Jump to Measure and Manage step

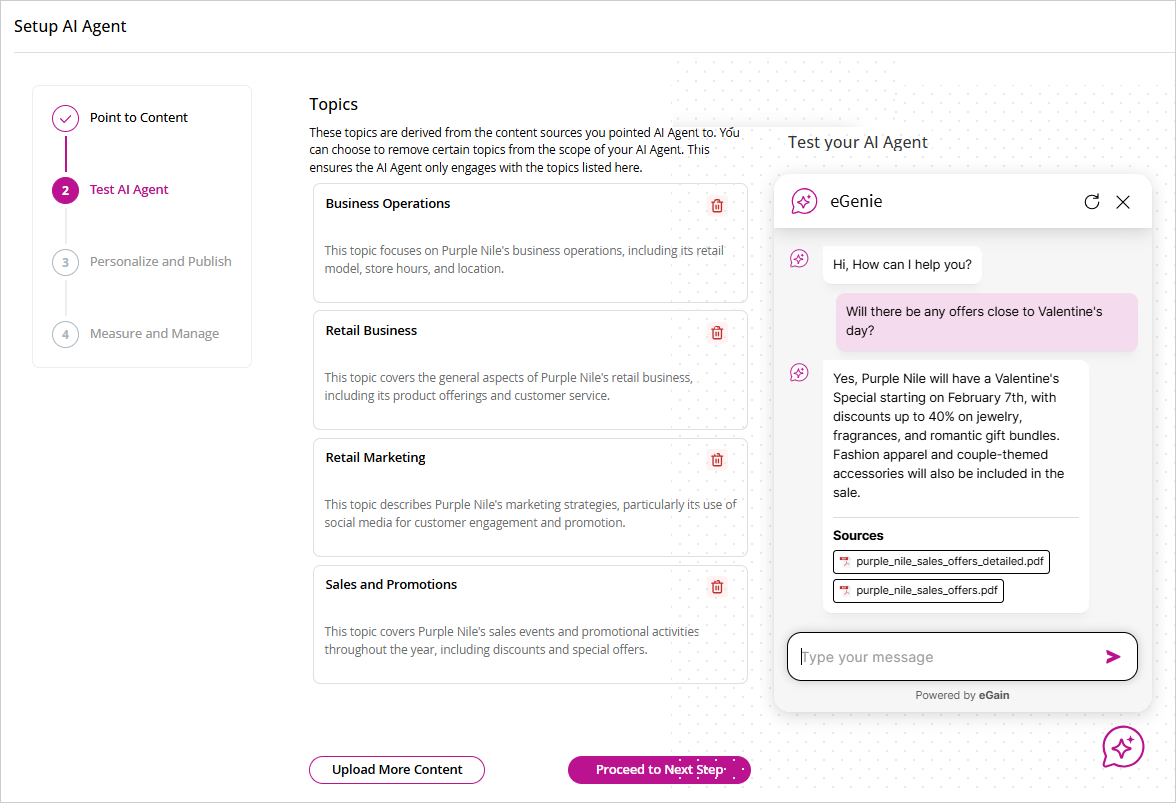[x=154, y=334]
